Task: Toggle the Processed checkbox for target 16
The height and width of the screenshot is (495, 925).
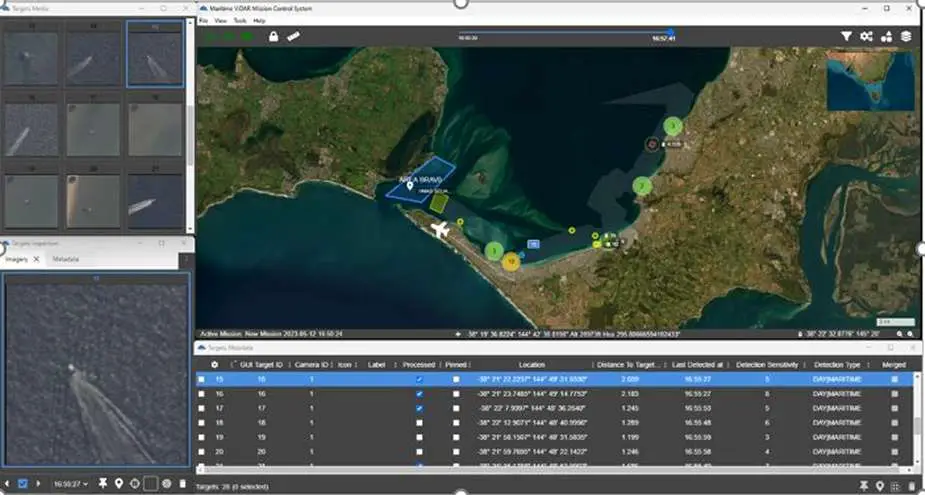Action: tap(419, 394)
